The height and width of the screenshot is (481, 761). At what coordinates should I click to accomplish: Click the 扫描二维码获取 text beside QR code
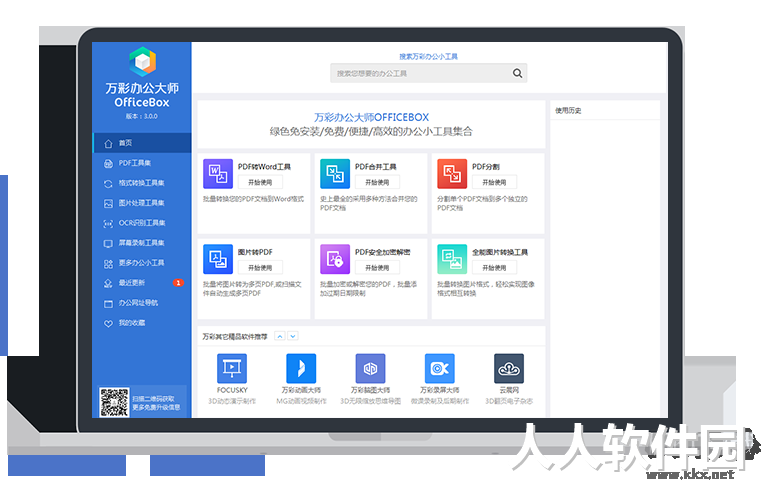[x=153, y=398]
